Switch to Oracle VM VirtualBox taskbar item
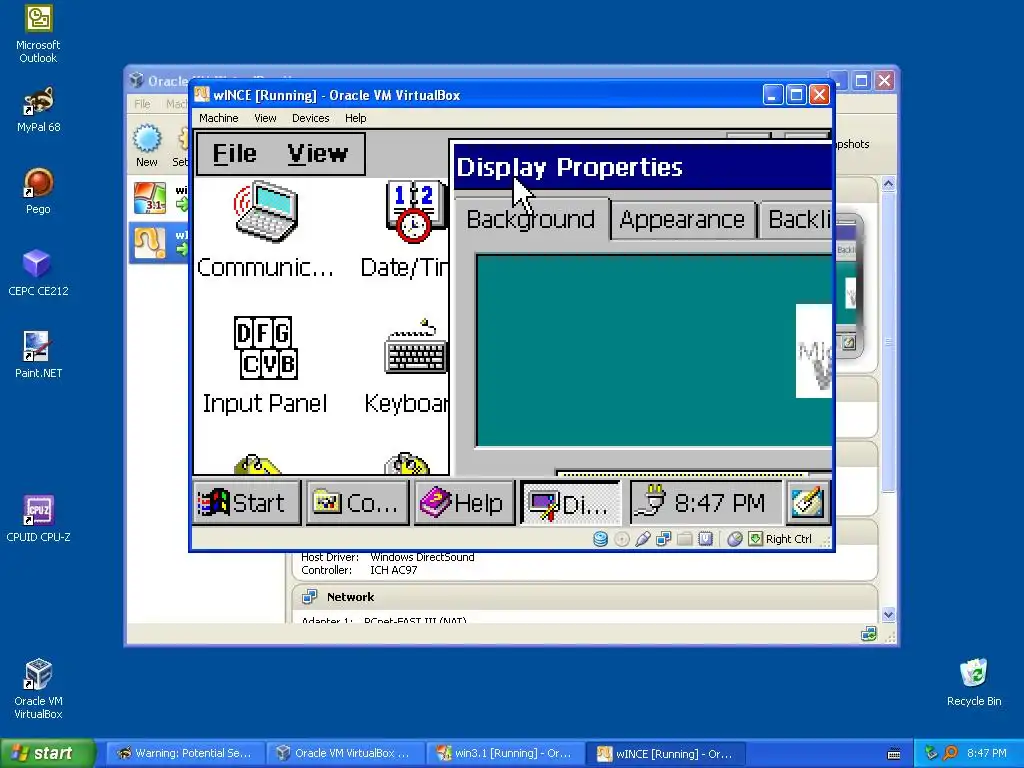 [346, 753]
